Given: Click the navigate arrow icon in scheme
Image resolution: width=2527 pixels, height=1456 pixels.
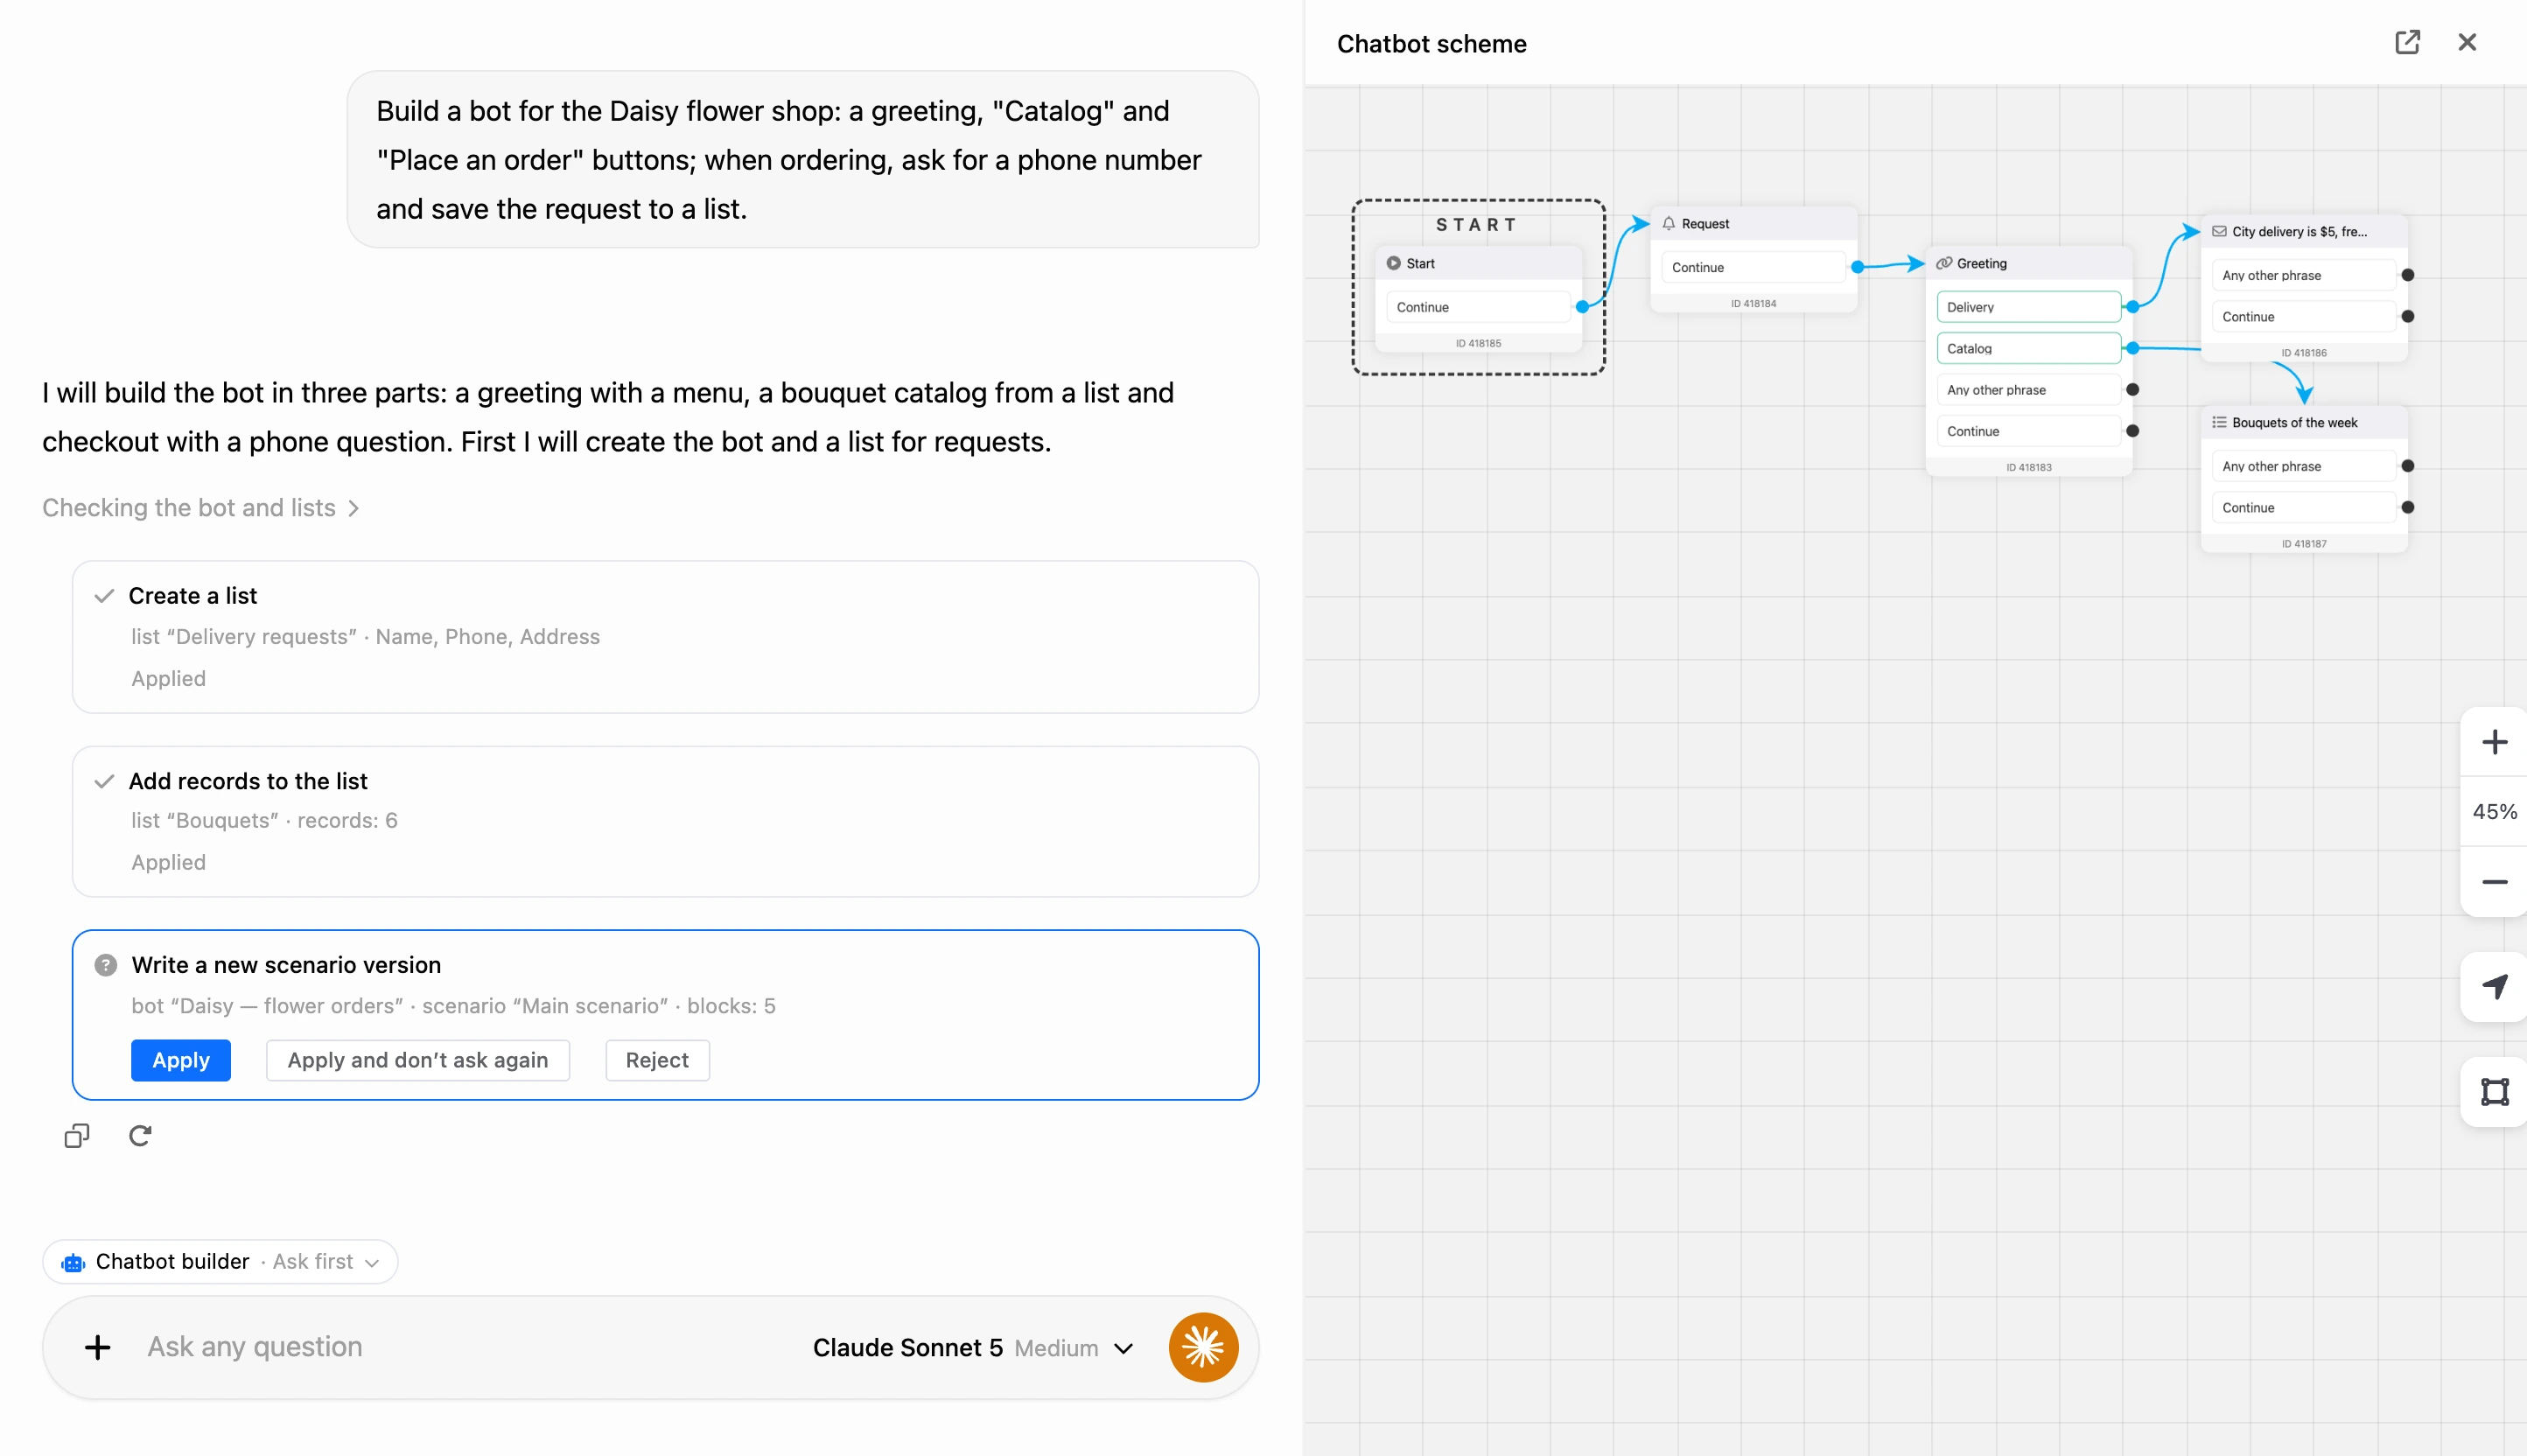Looking at the screenshot, I should 2494,987.
